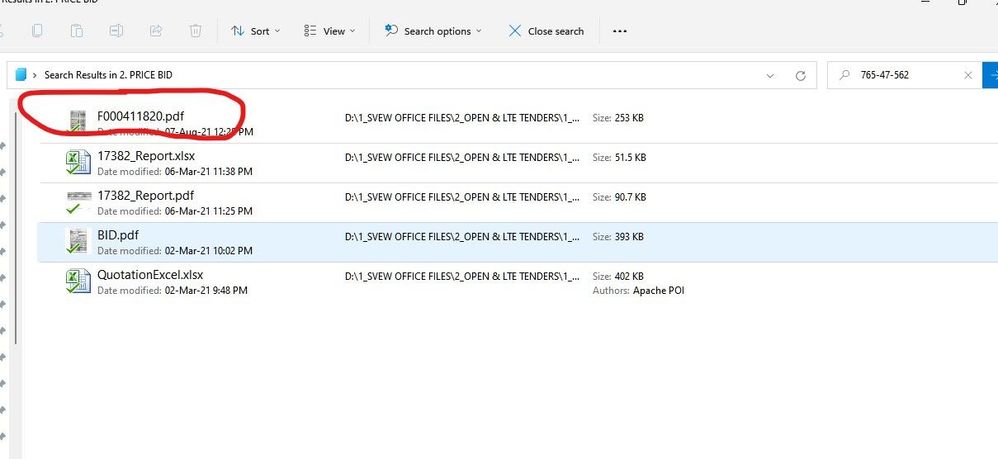
Task: Click the 'Search Results in 2. PRICE BID' breadcrumb
Action: pos(108,75)
